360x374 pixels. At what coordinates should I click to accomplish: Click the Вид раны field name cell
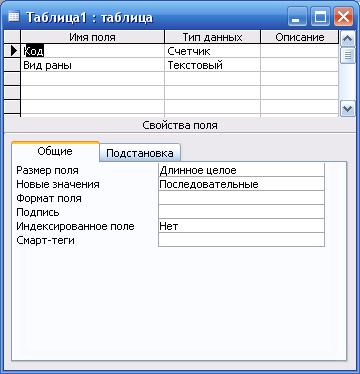click(x=93, y=65)
